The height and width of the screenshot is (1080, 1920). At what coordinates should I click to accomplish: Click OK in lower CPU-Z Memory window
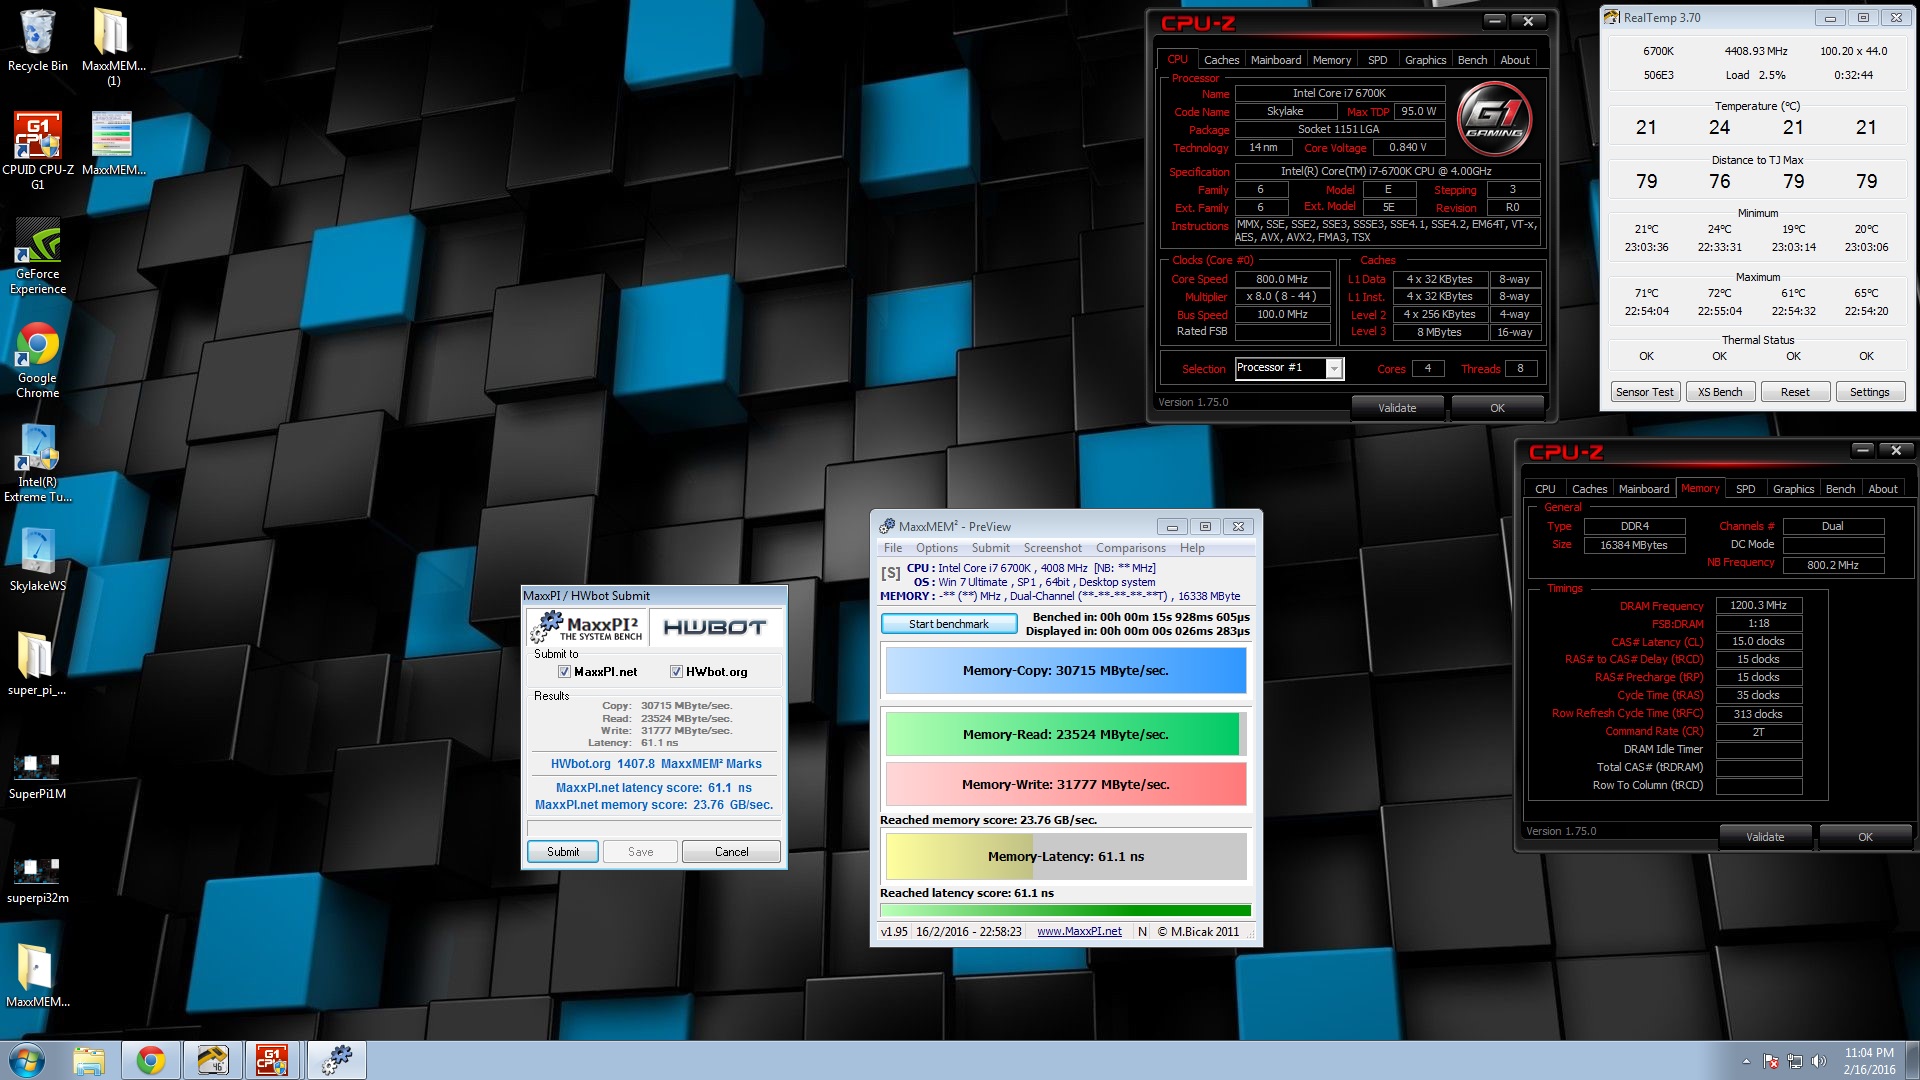tap(1865, 837)
